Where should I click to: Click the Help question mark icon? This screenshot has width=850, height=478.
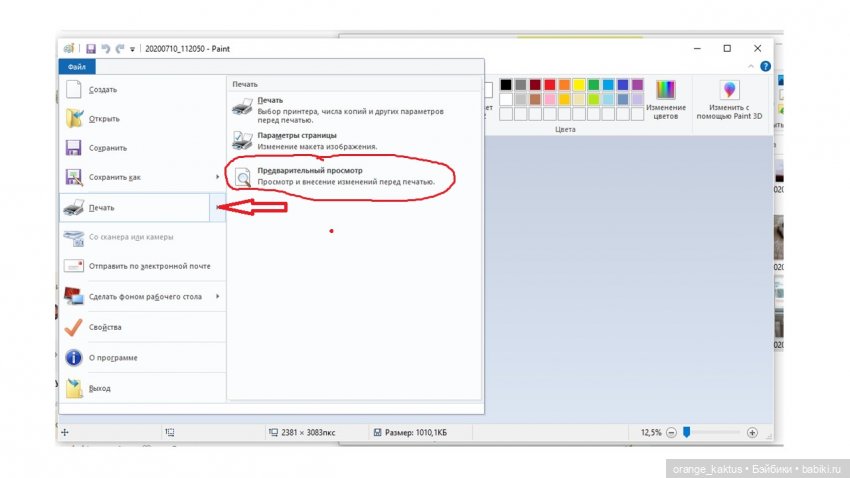tap(765, 66)
